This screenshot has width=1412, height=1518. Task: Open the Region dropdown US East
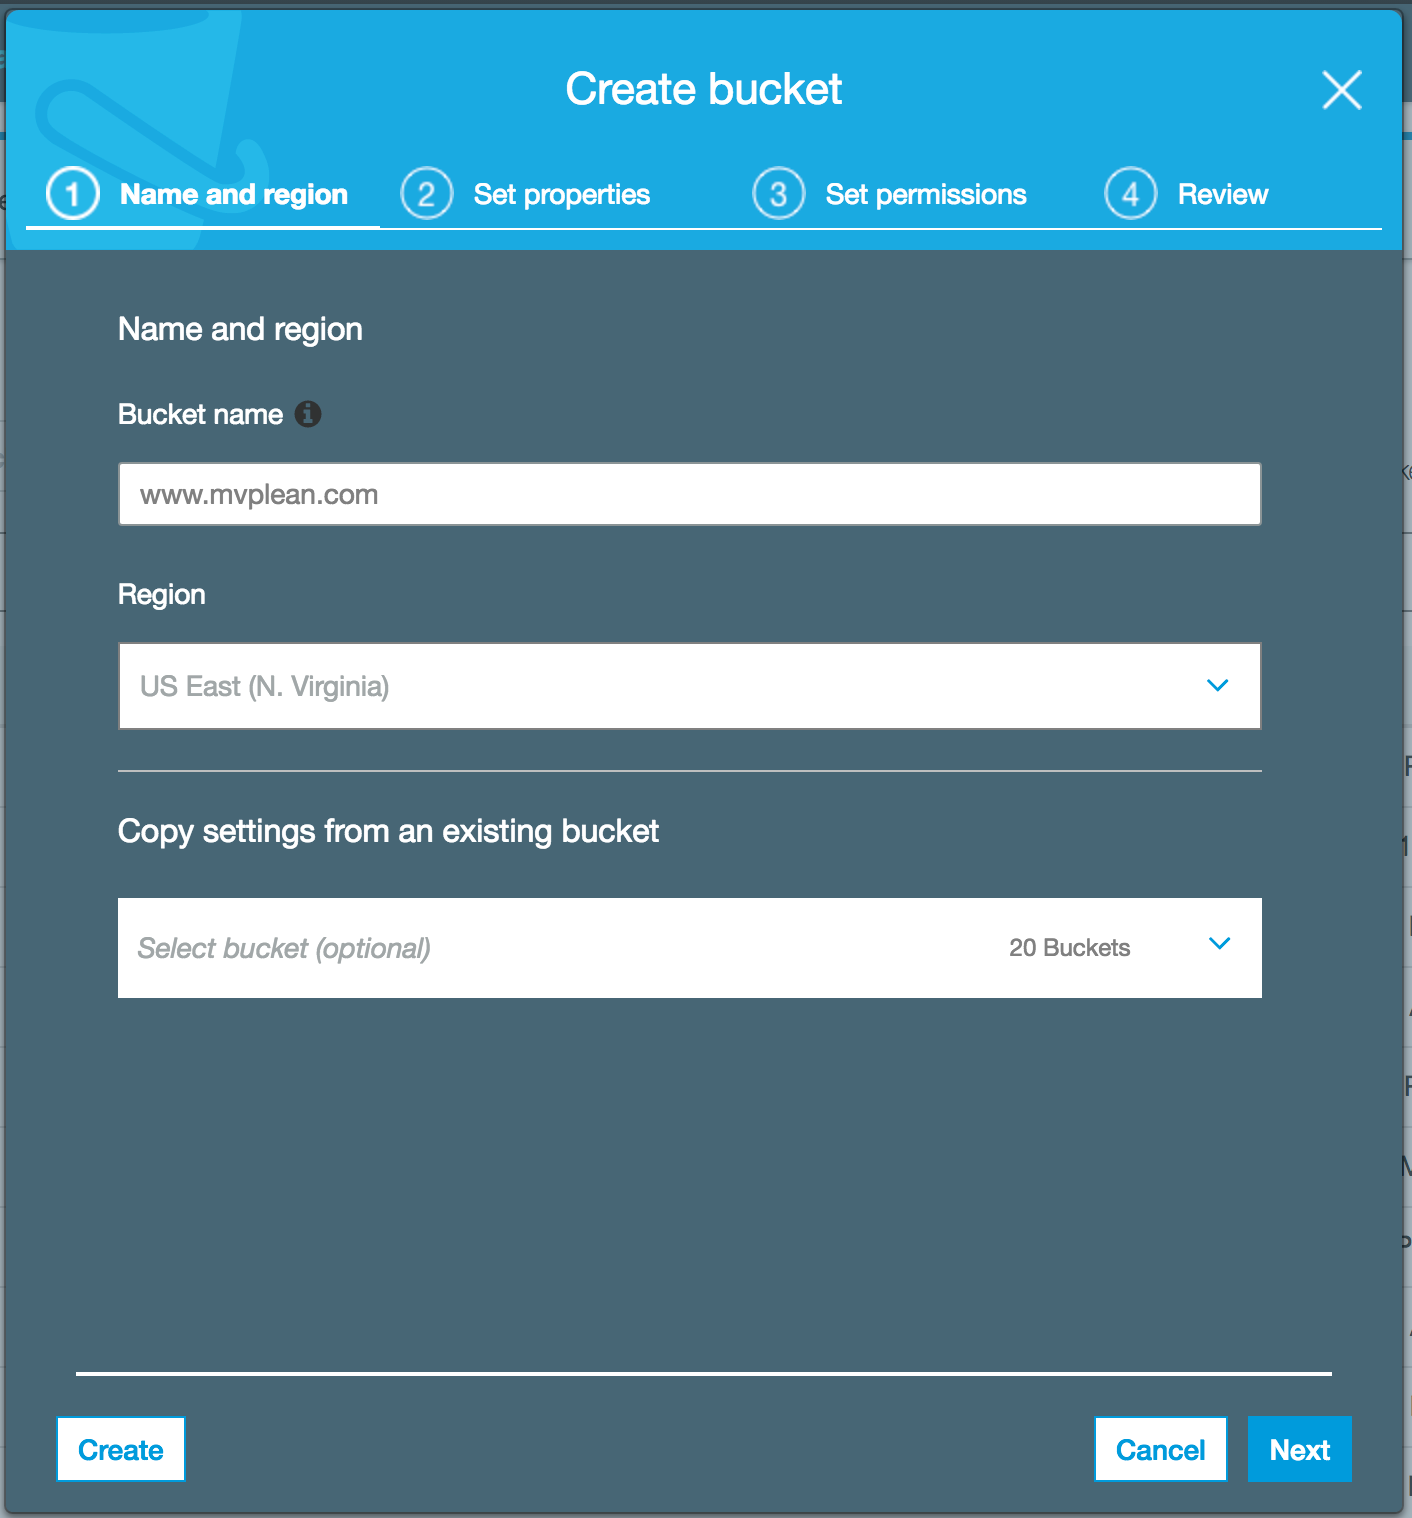click(x=690, y=686)
